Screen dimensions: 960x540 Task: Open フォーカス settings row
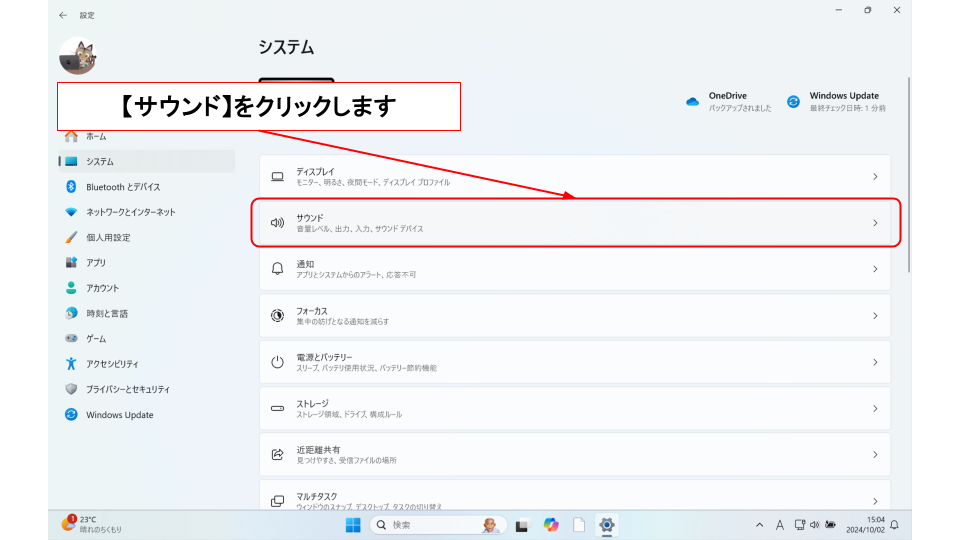574,316
